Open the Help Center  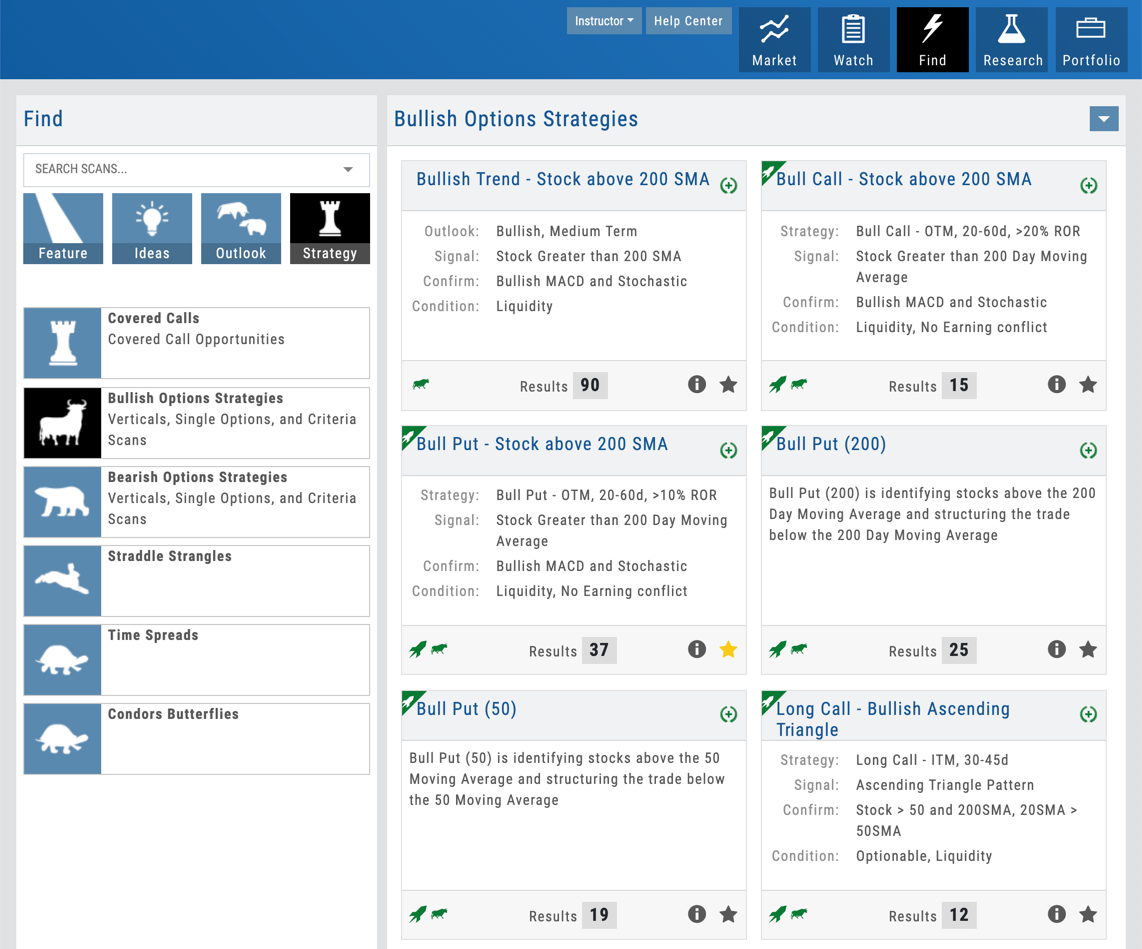coord(689,21)
